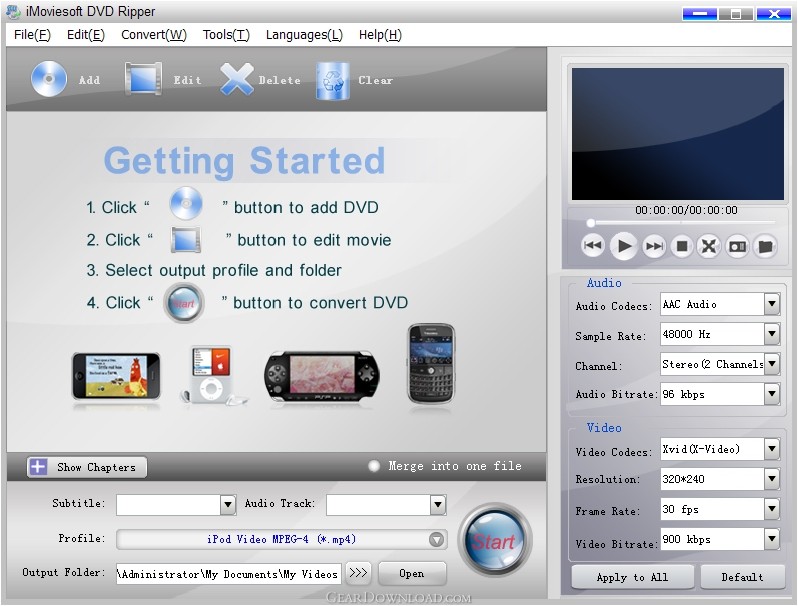Viewport: 798px width, 606px height.
Task: Open the Frame Rate dropdown
Action: click(772, 509)
